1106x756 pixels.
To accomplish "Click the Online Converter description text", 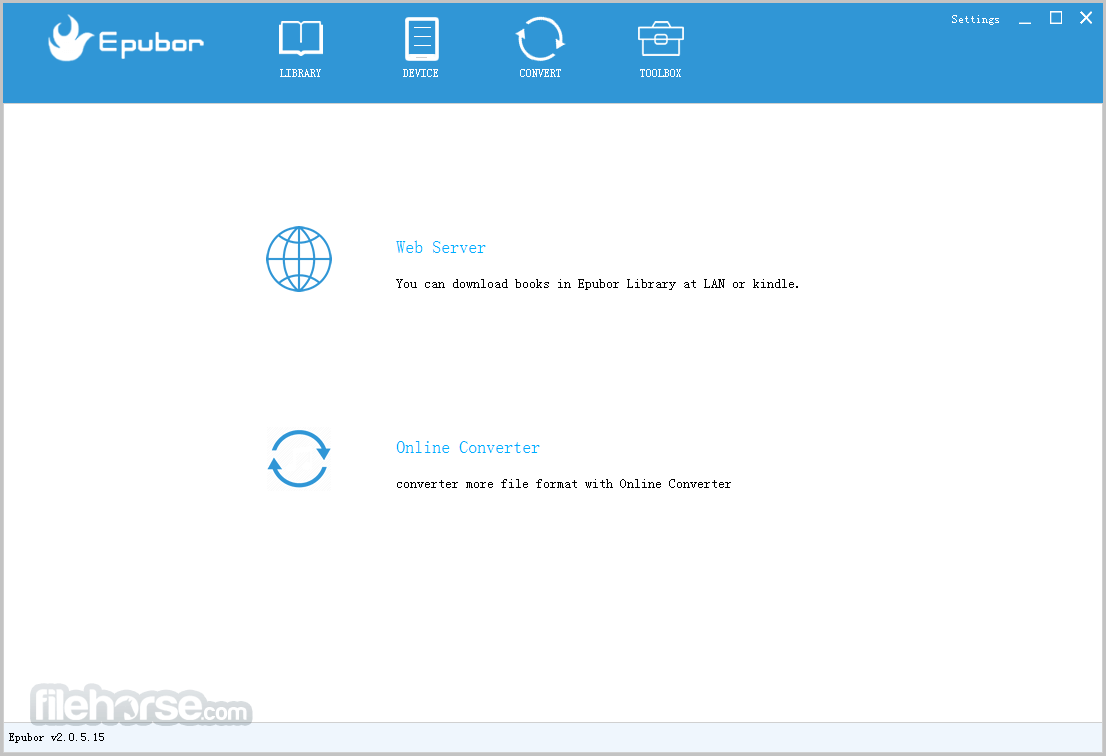I will 564,484.
